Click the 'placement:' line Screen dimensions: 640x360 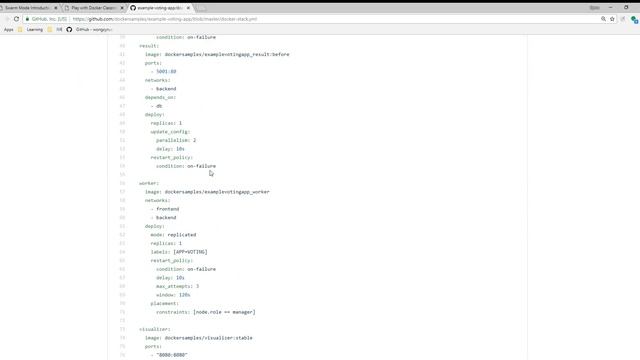pos(164,303)
